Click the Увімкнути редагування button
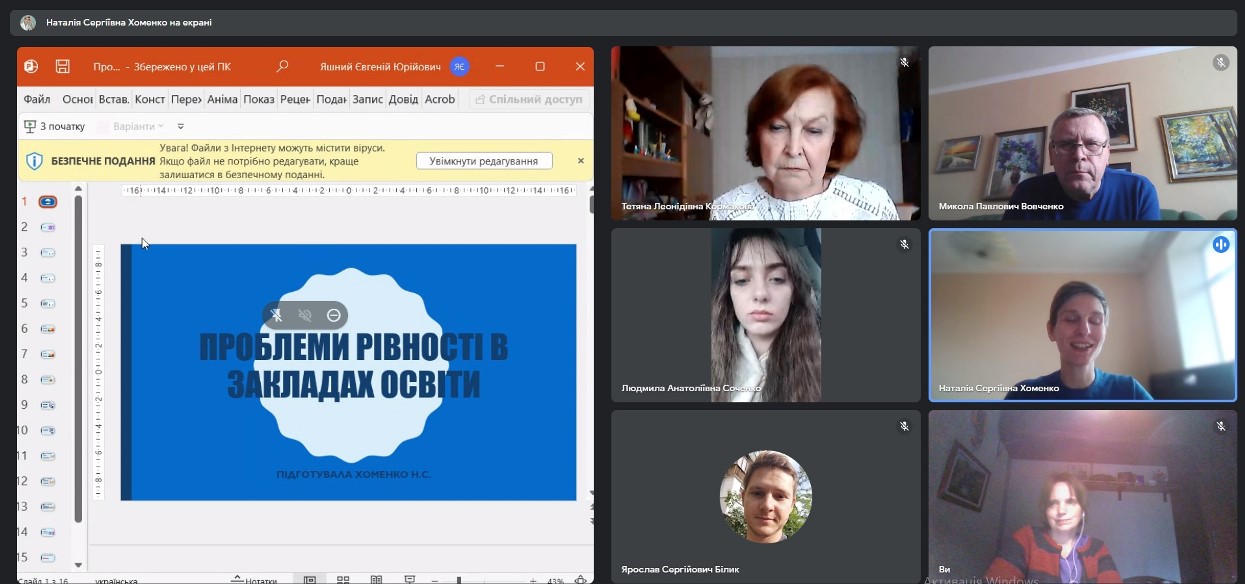 484,161
